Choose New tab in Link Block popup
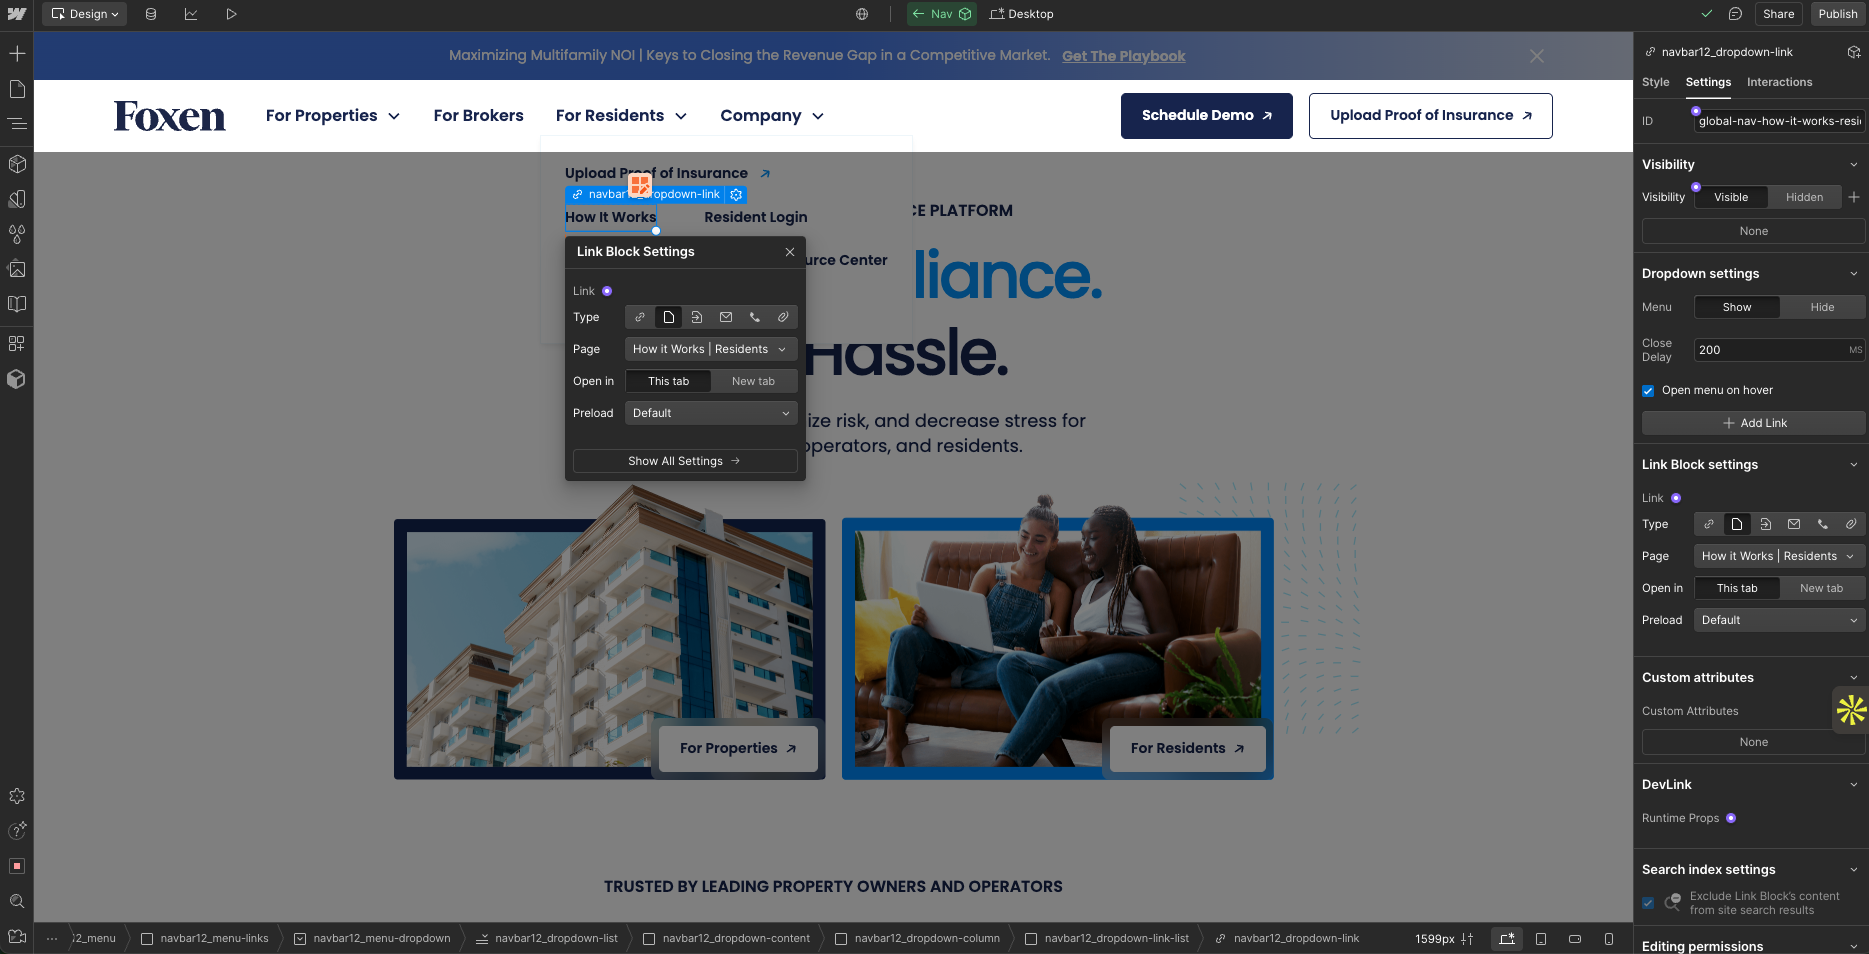1869x954 pixels. 753,381
